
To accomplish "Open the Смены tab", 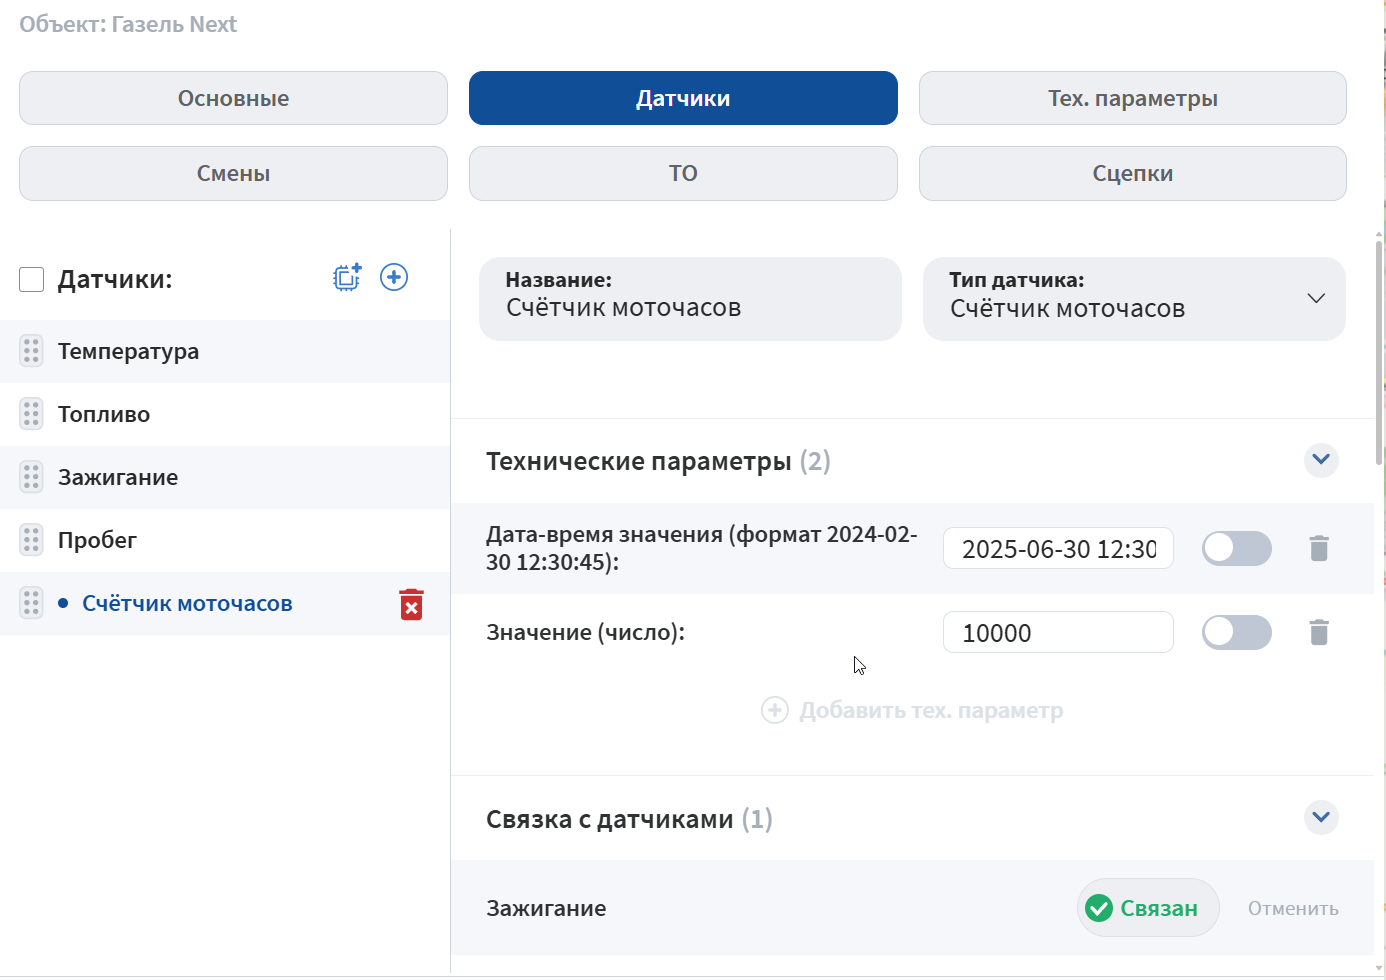I will pos(233,173).
